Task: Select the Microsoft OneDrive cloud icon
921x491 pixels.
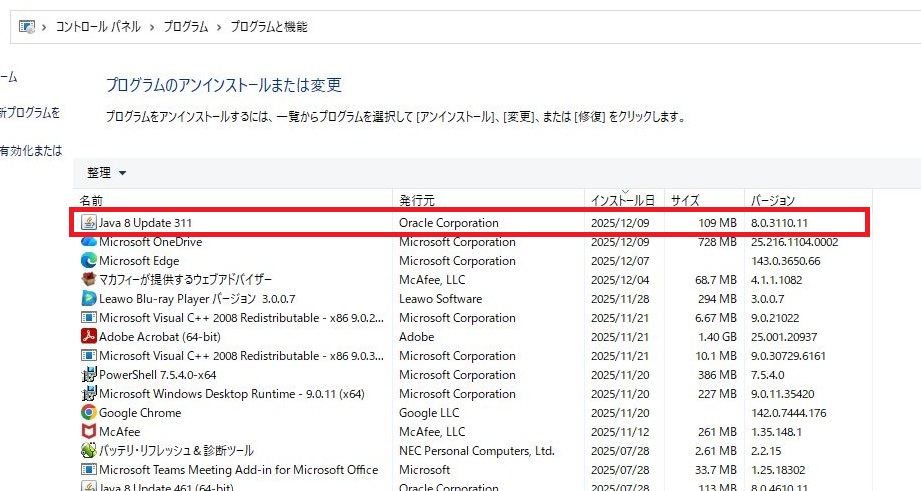Action: 88,242
